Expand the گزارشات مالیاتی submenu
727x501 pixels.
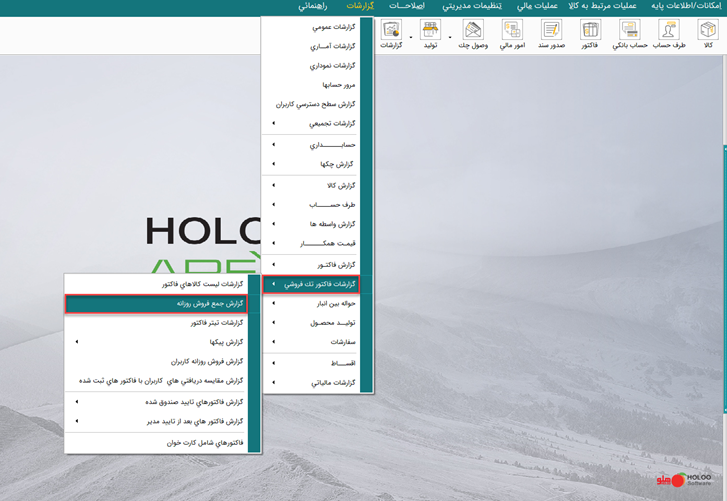pos(311,383)
